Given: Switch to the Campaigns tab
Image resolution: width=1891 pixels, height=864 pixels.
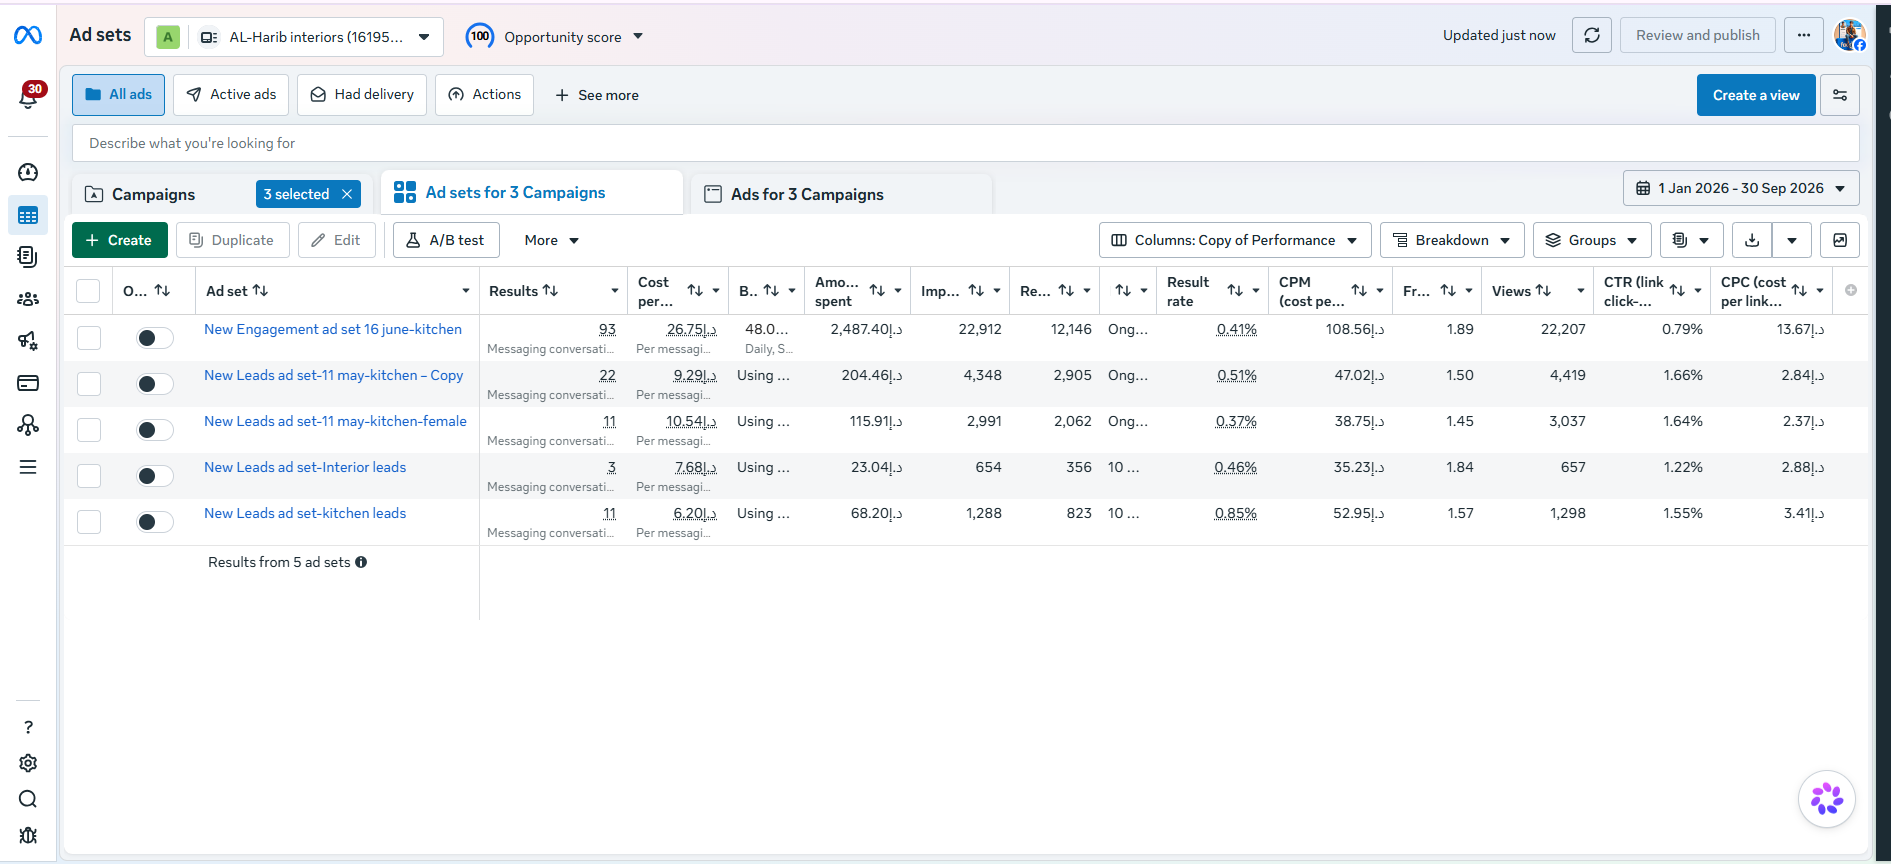Looking at the screenshot, I should coord(153,194).
